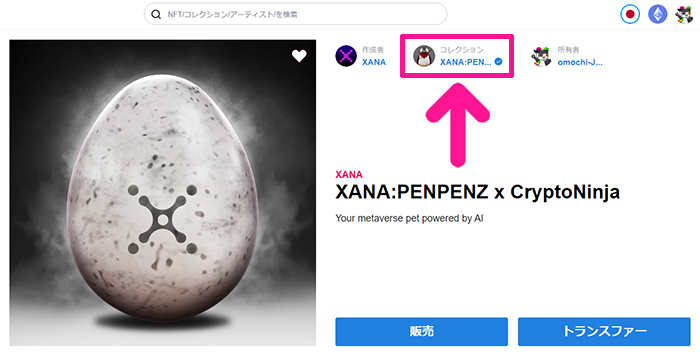Click the トランスファー transfer button
Image resolution: width=700 pixels, height=361 pixels.
click(x=604, y=332)
